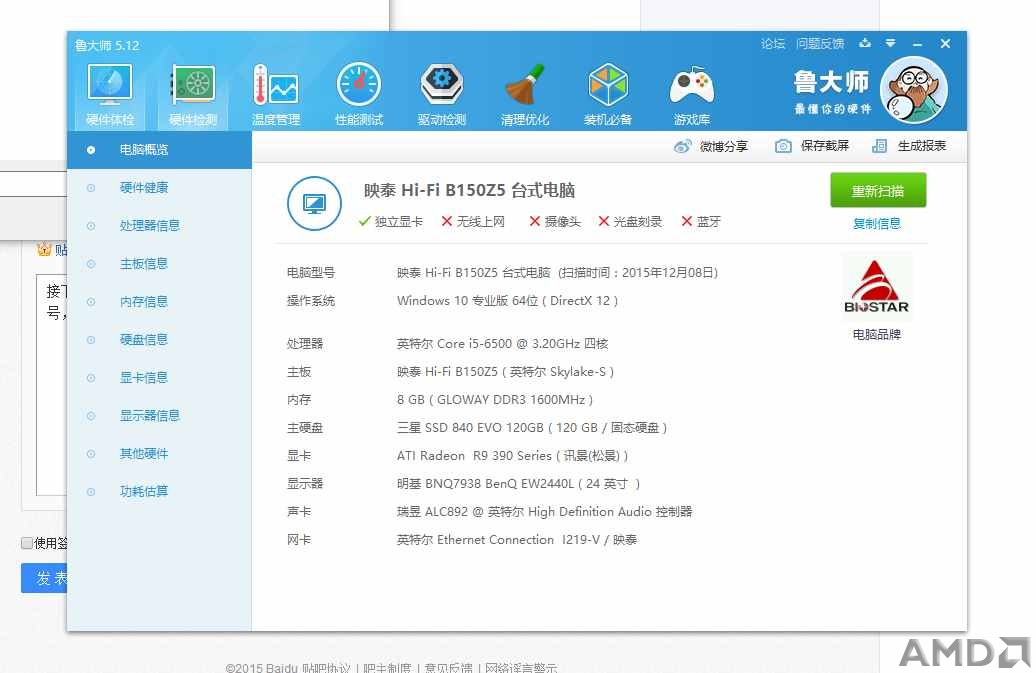Screen dimensions: 1036x673
Task: Launch 性能测试 performance benchmark
Action: pos(359,94)
